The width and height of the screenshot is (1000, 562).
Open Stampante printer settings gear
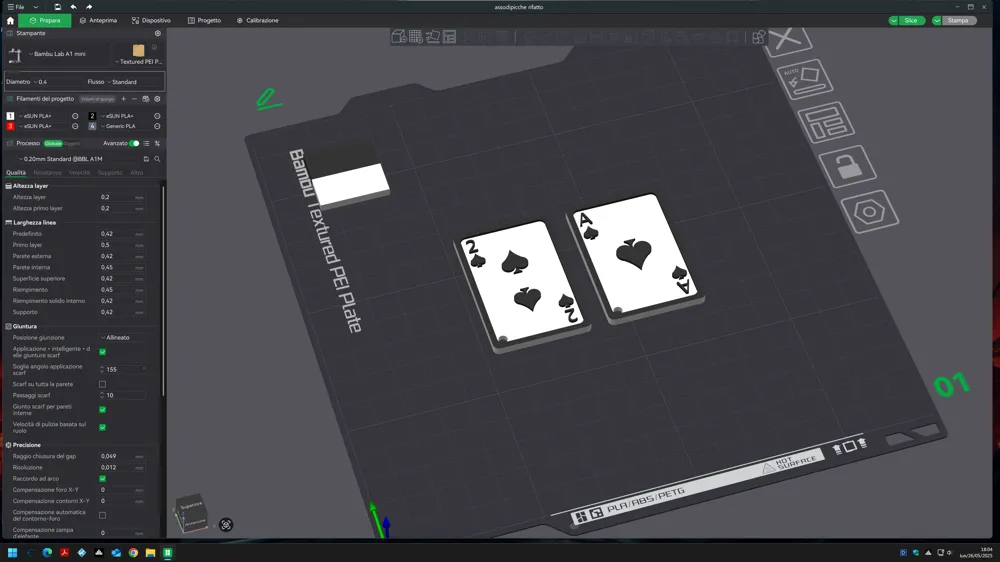pyautogui.click(x=158, y=33)
